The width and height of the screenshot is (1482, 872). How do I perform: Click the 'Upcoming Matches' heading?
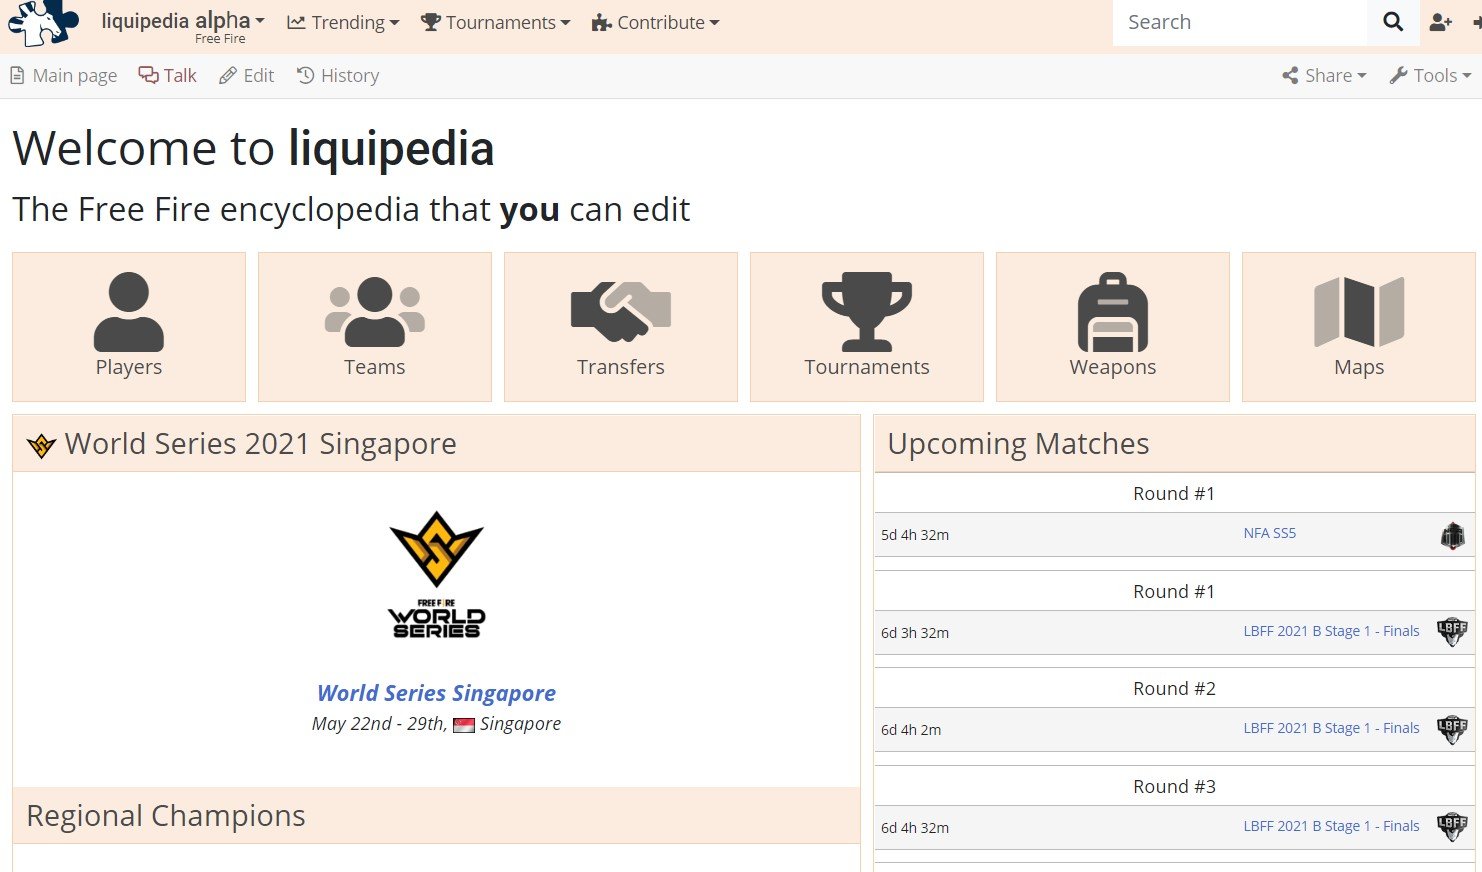[x=1018, y=444]
